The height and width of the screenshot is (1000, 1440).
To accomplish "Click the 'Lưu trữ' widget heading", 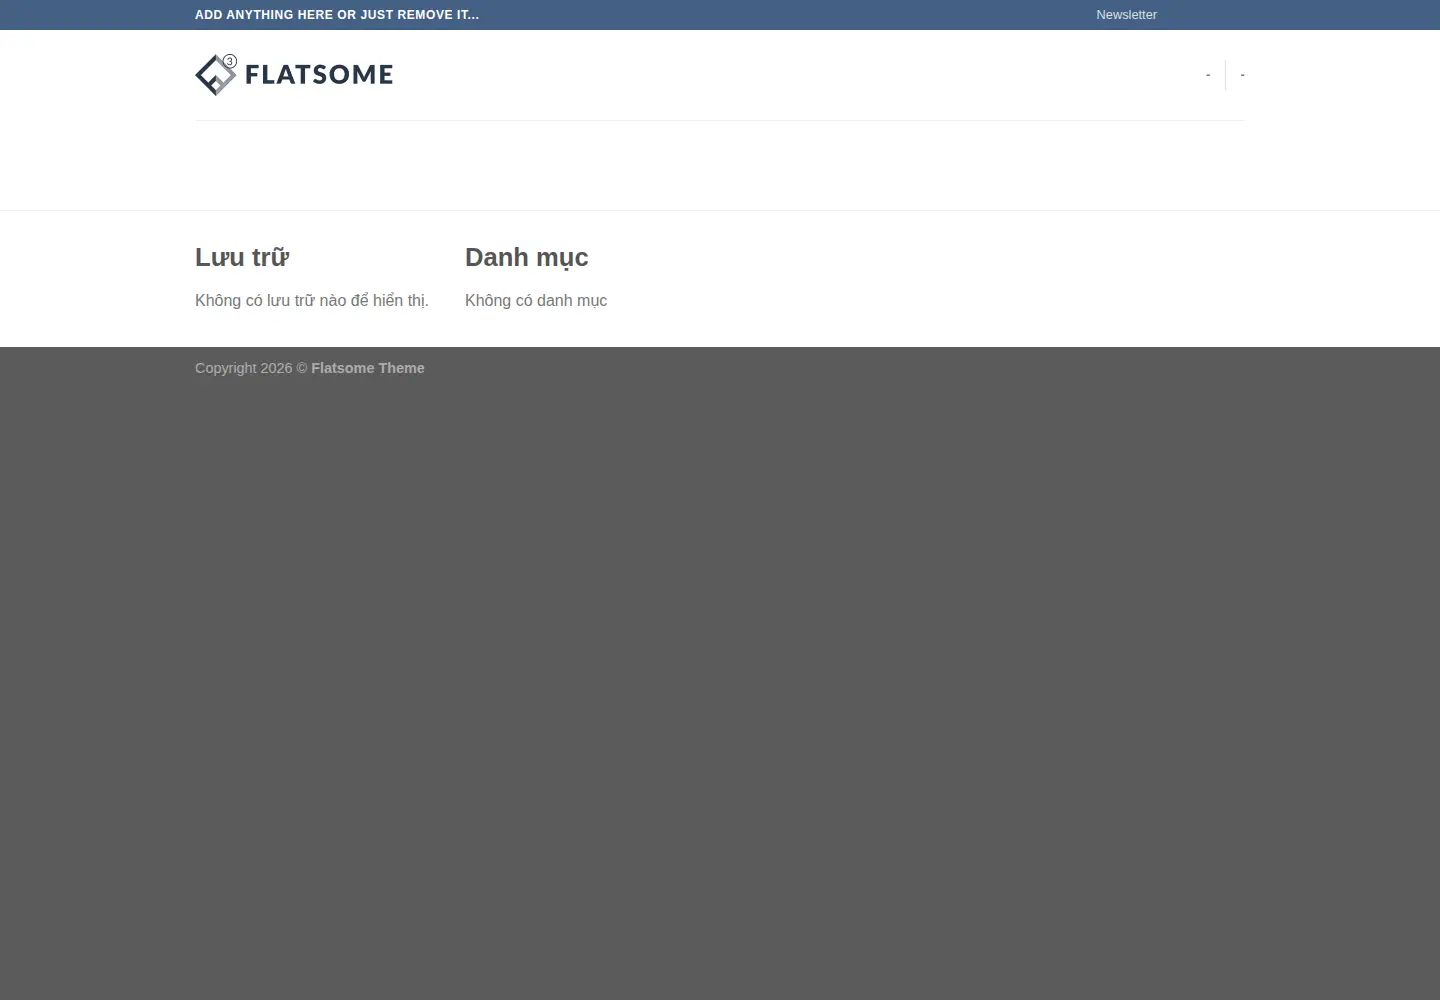I will [x=242, y=257].
